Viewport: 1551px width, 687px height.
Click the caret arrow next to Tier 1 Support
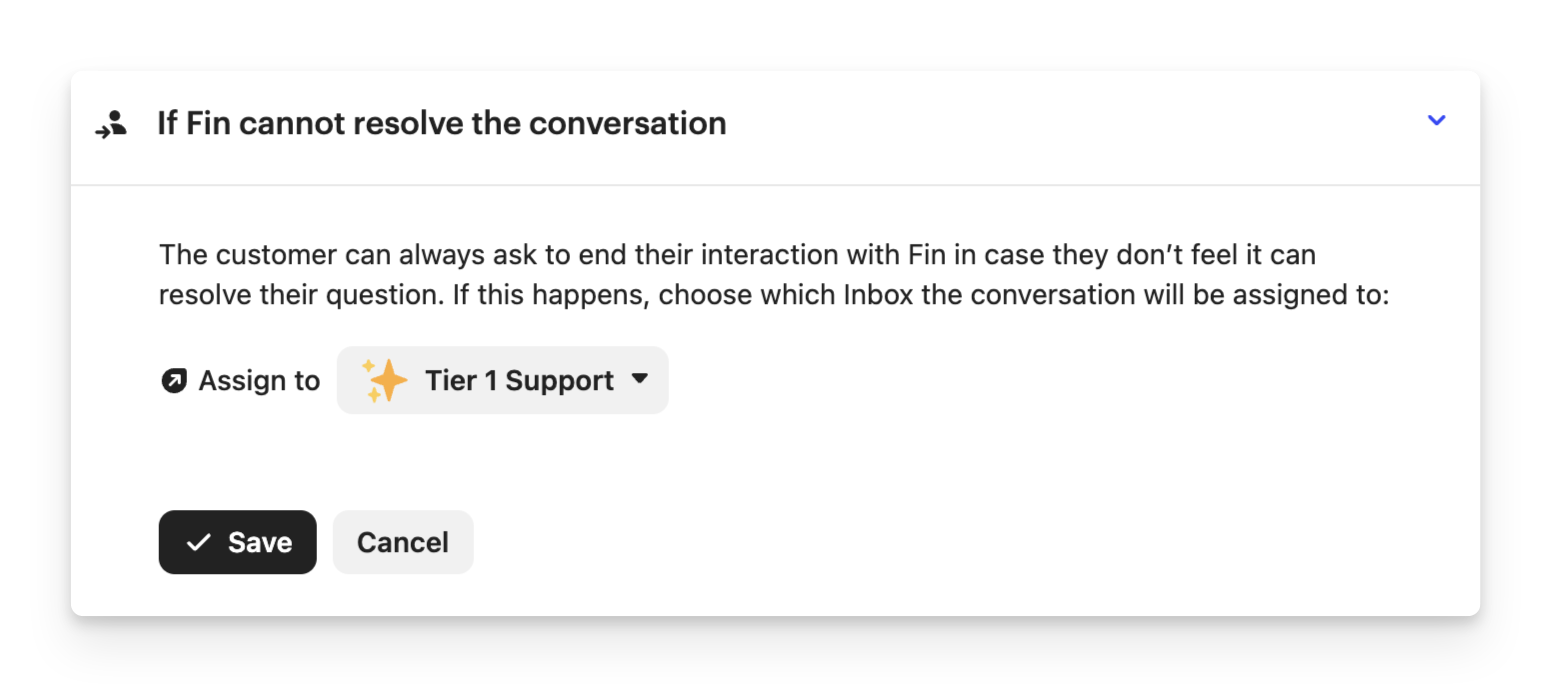click(640, 379)
